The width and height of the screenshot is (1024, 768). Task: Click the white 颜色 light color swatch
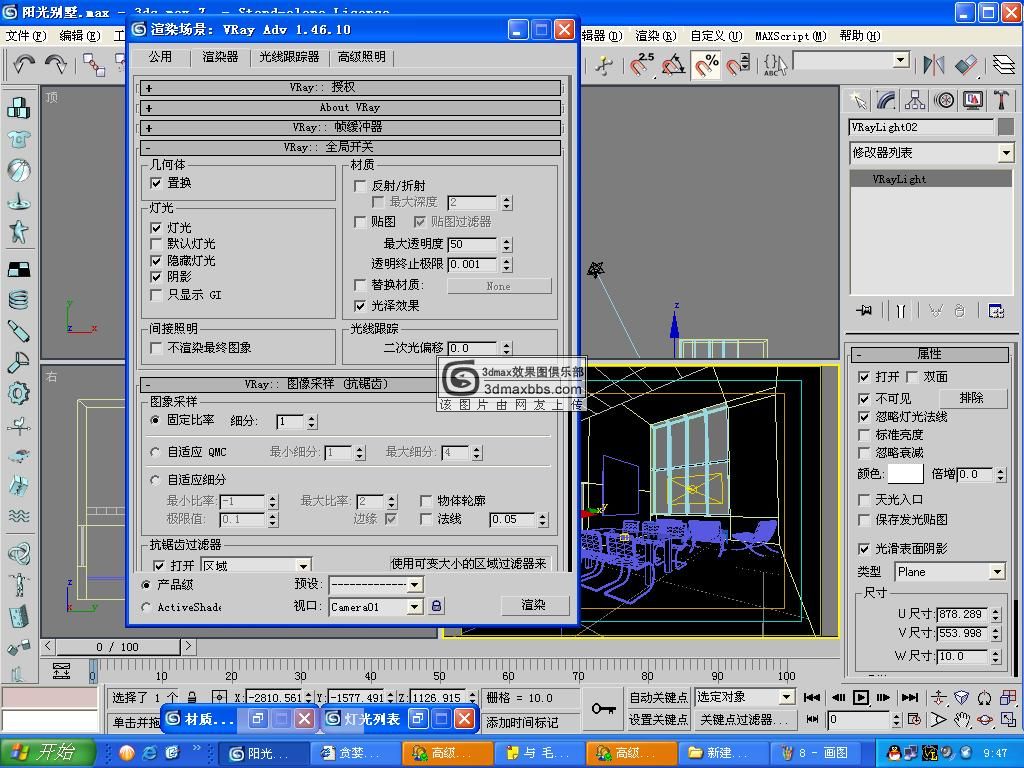click(x=905, y=473)
